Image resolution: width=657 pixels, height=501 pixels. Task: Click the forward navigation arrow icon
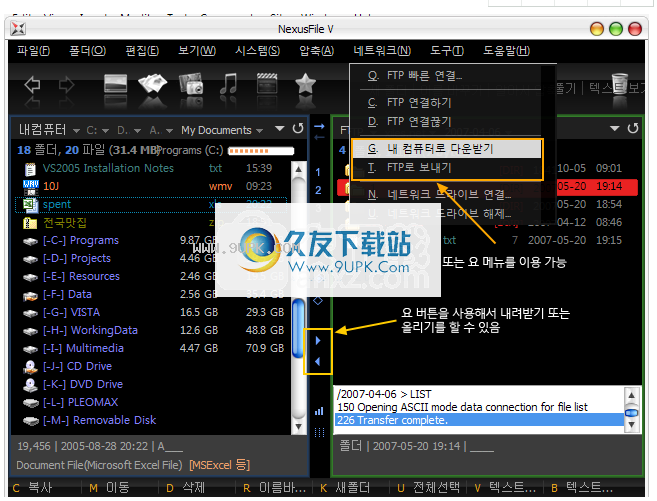click(66, 85)
